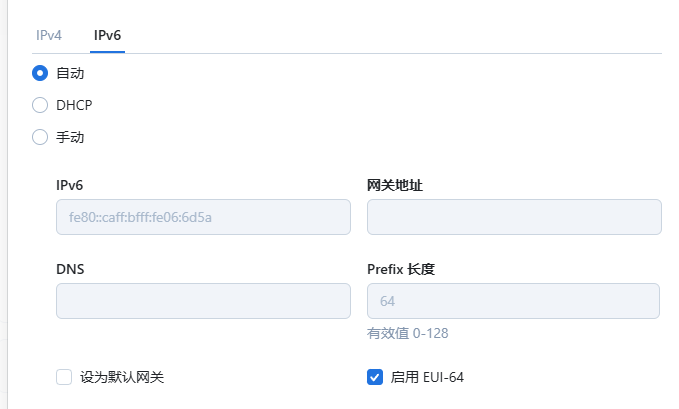Switch to the IPv4 tab
The image size is (679, 409).
point(49,35)
